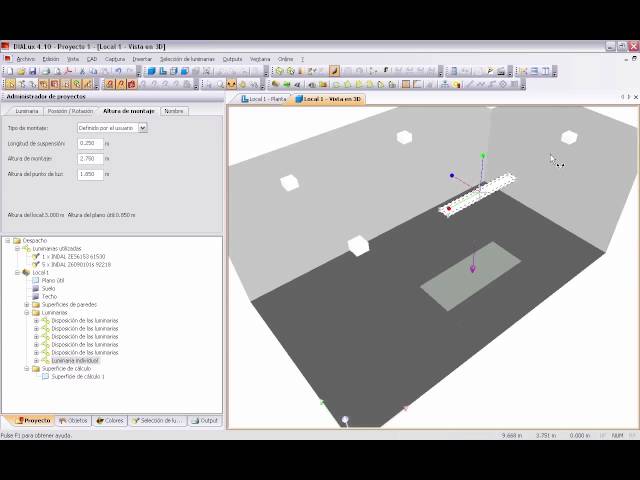The height and width of the screenshot is (480, 640).
Task: Click the first orange help question-mark icon
Action: coord(109,84)
